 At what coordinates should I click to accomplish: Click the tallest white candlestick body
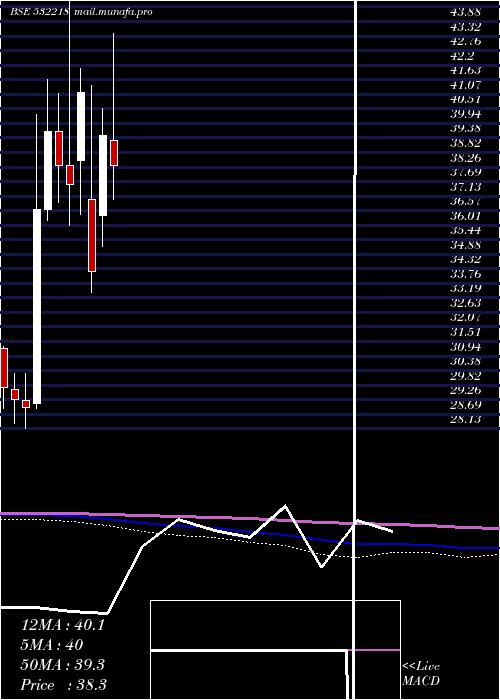(37, 306)
